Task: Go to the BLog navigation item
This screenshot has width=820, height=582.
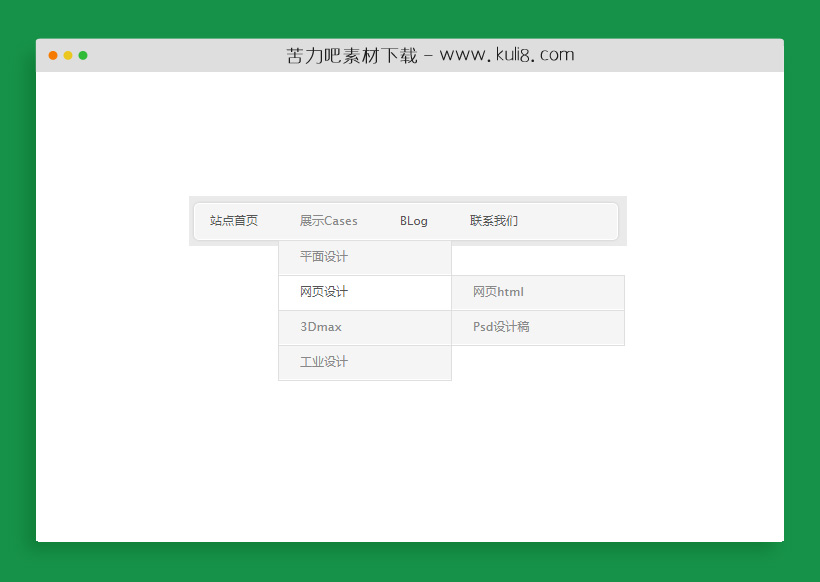Action: click(413, 221)
